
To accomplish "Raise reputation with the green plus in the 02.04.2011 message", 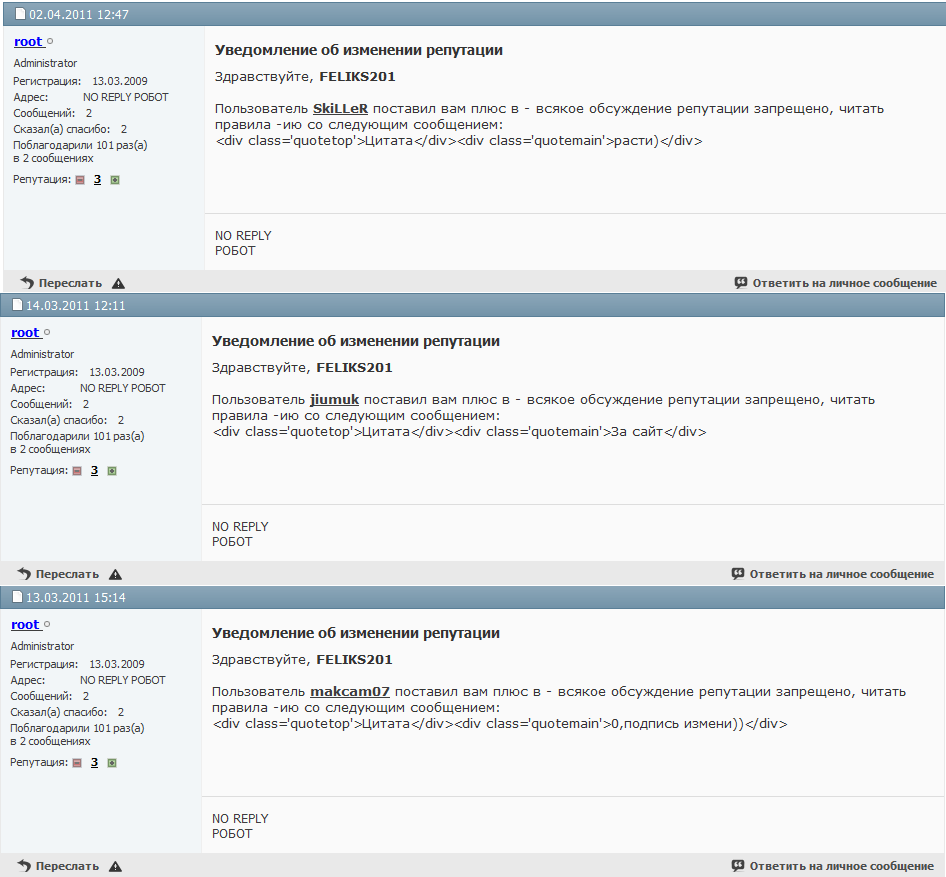I will [x=115, y=180].
